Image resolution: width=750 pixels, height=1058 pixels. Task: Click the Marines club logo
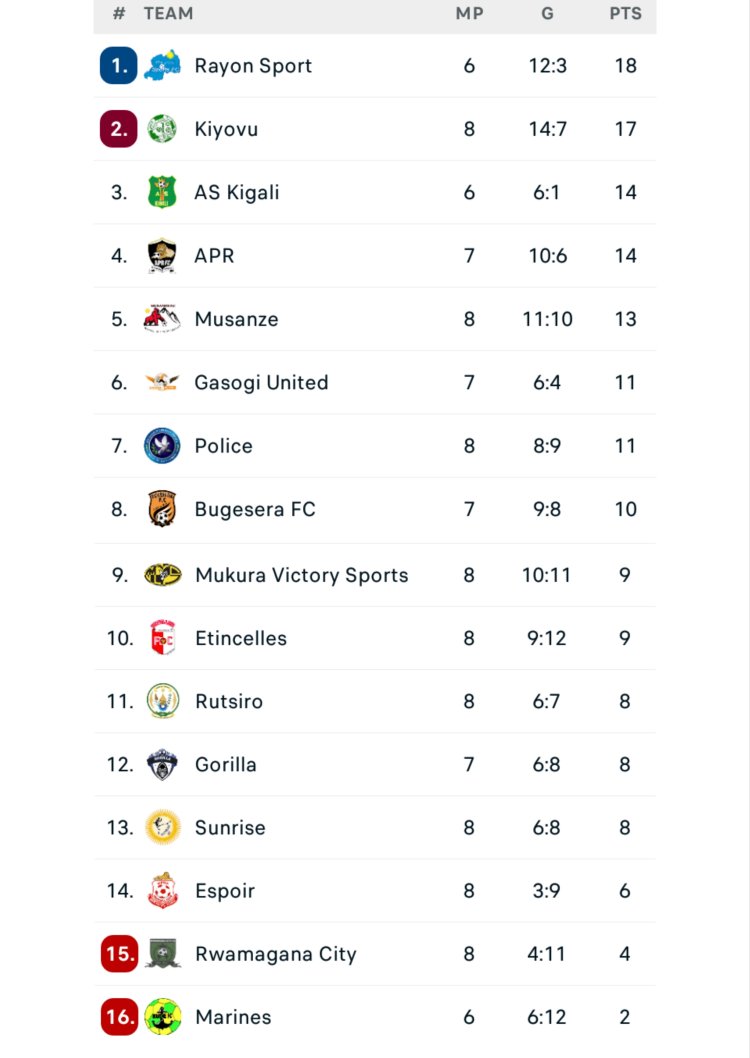click(162, 1017)
